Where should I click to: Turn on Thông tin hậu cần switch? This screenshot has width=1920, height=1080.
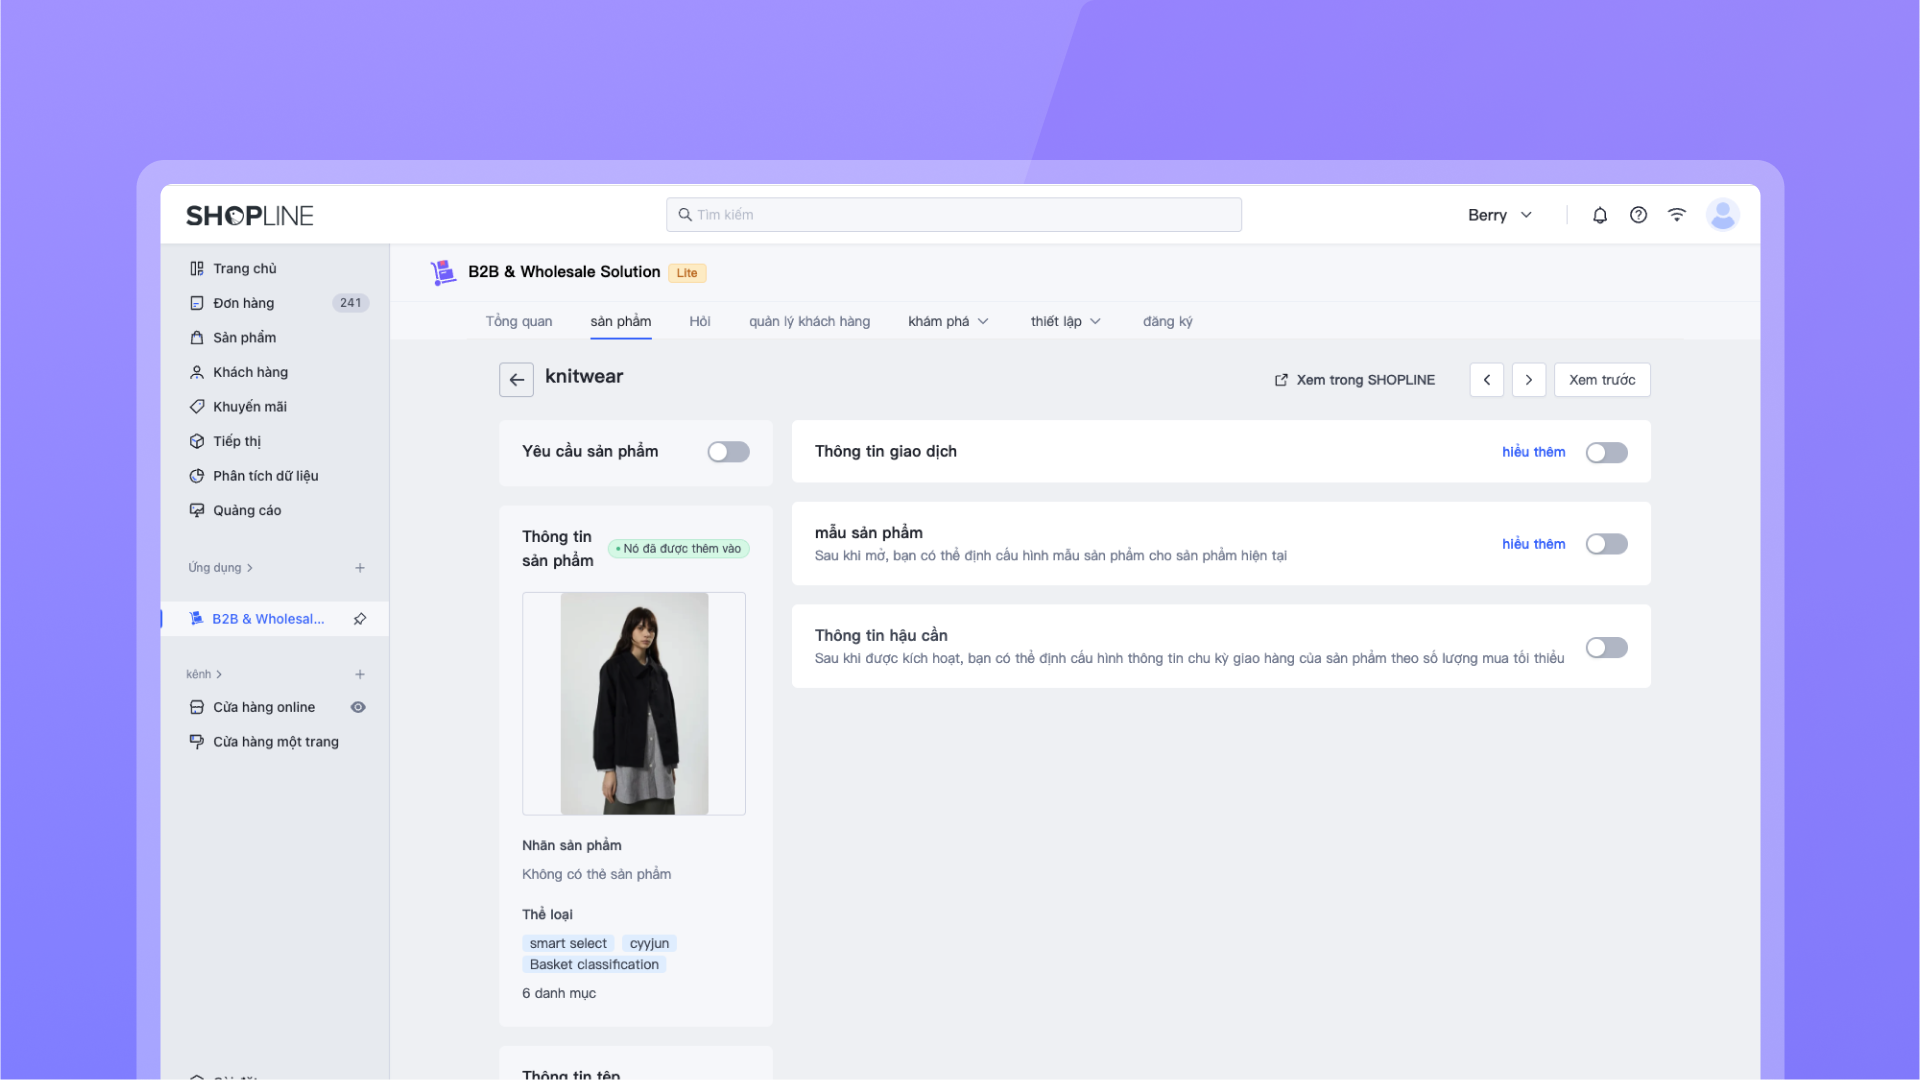pos(1606,648)
